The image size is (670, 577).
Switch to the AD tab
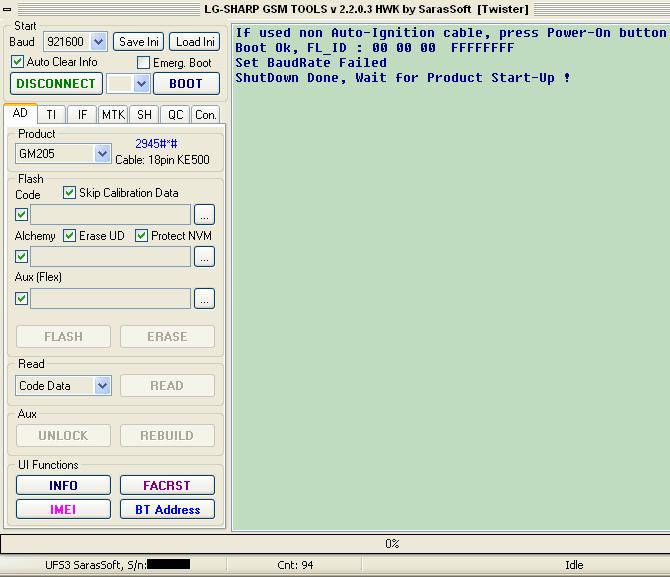(20, 113)
